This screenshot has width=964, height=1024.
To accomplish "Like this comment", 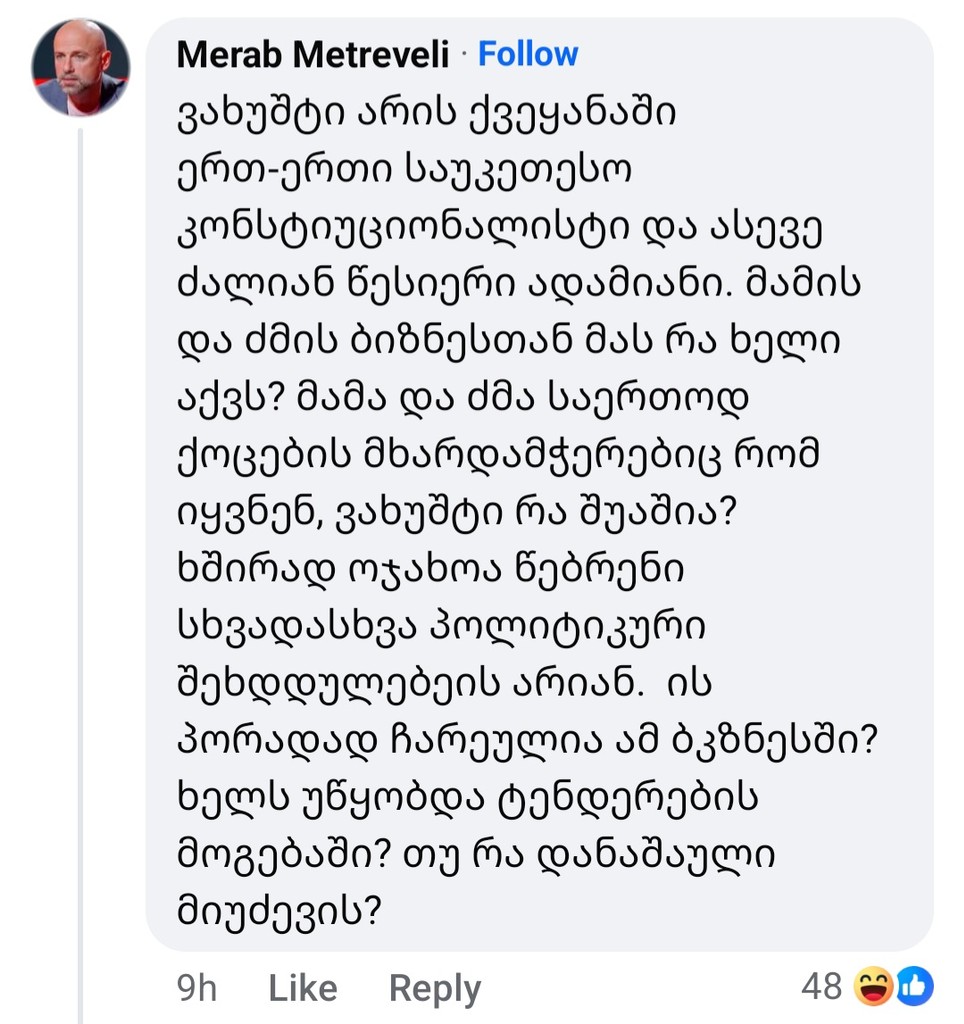I will 302,987.
